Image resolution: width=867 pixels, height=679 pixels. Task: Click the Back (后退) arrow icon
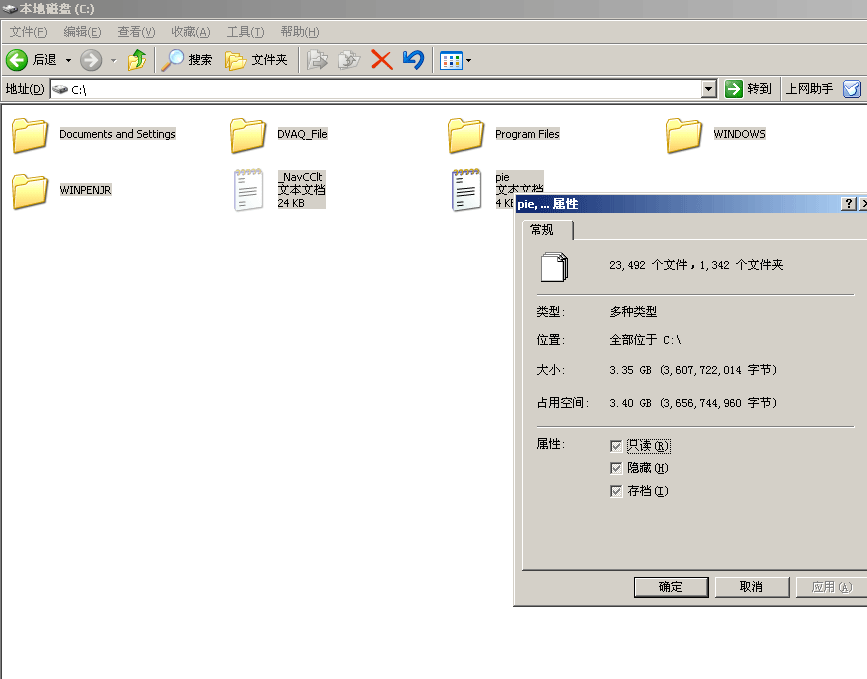[x=17, y=60]
